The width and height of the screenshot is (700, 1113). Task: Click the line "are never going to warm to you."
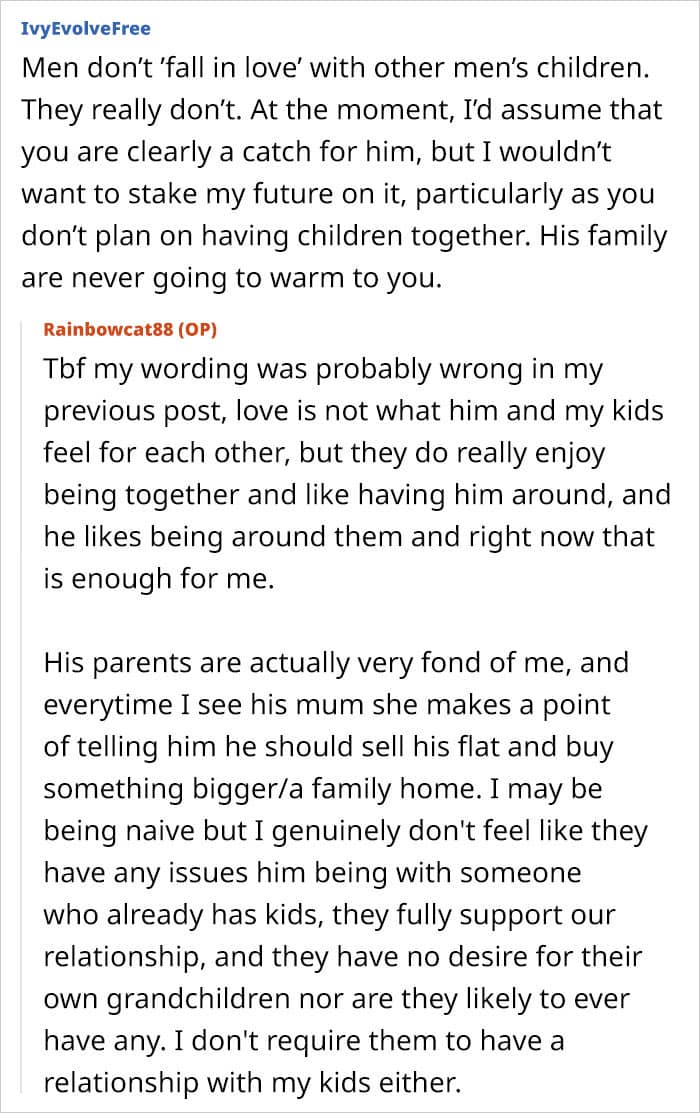231,277
